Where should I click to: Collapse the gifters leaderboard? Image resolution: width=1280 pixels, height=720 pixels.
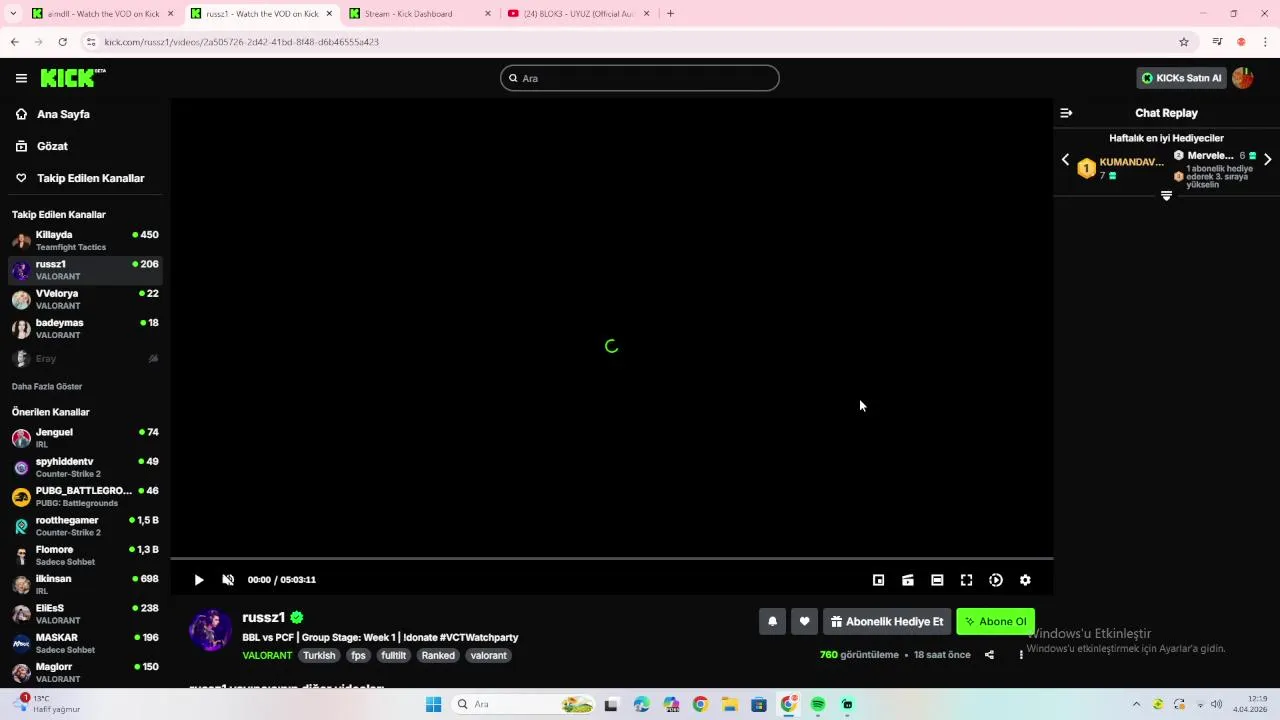(1166, 196)
